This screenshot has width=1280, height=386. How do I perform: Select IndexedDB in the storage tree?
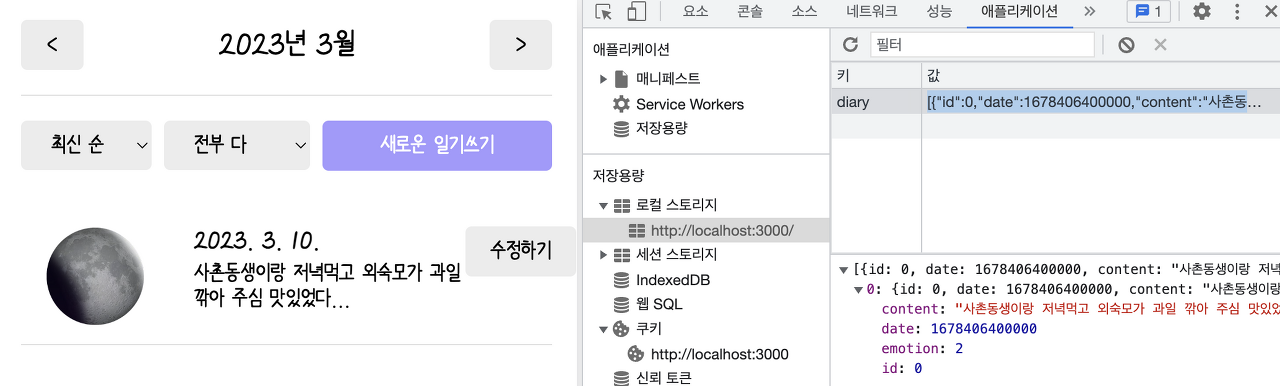point(673,280)
